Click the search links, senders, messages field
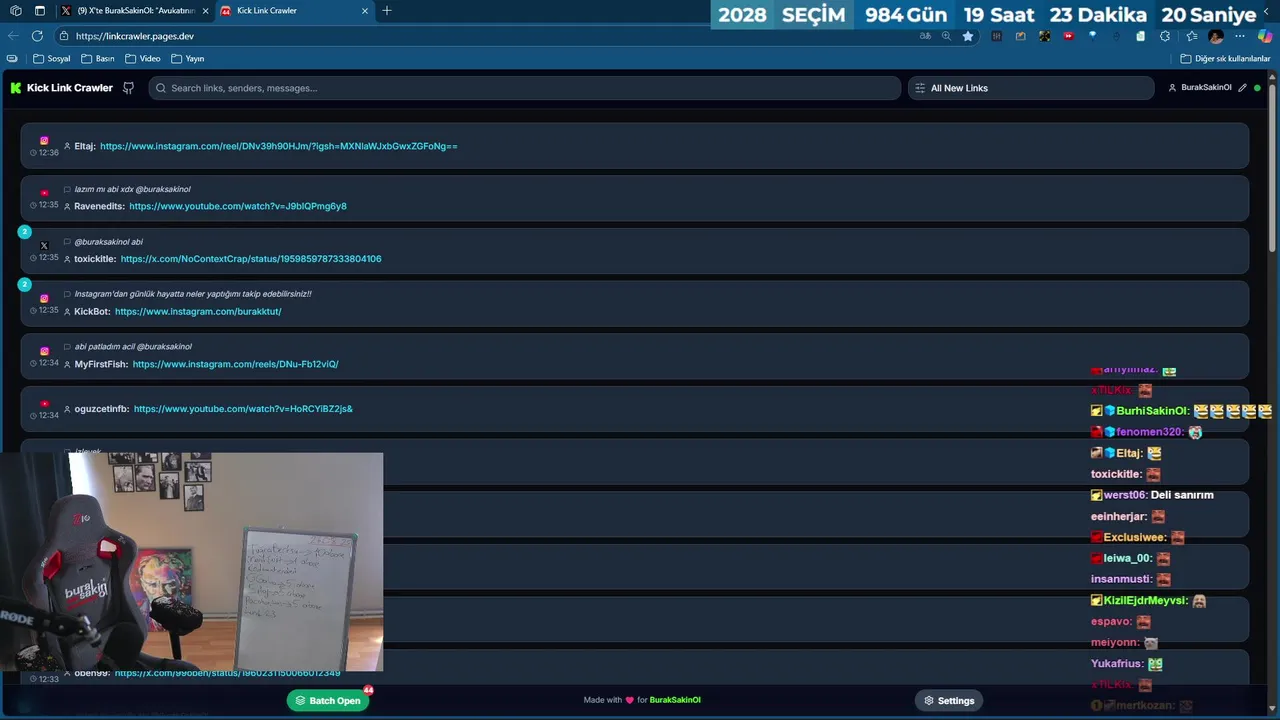 pos(525,88)
